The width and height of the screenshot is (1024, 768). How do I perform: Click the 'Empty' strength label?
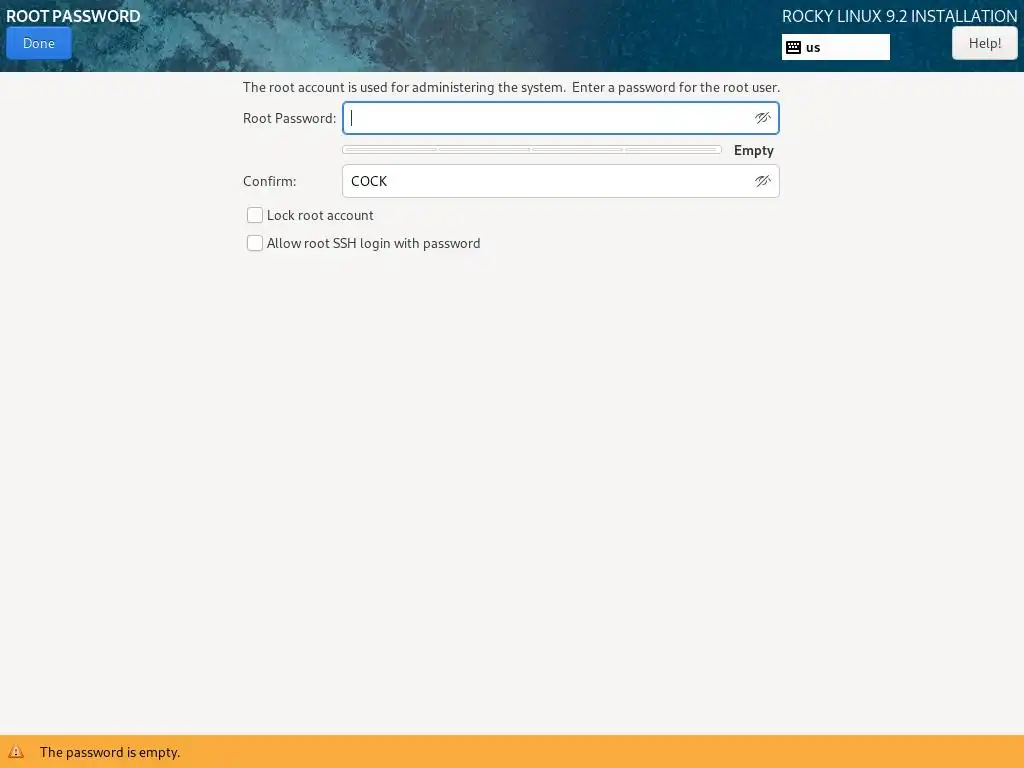(x=754, y=150)
